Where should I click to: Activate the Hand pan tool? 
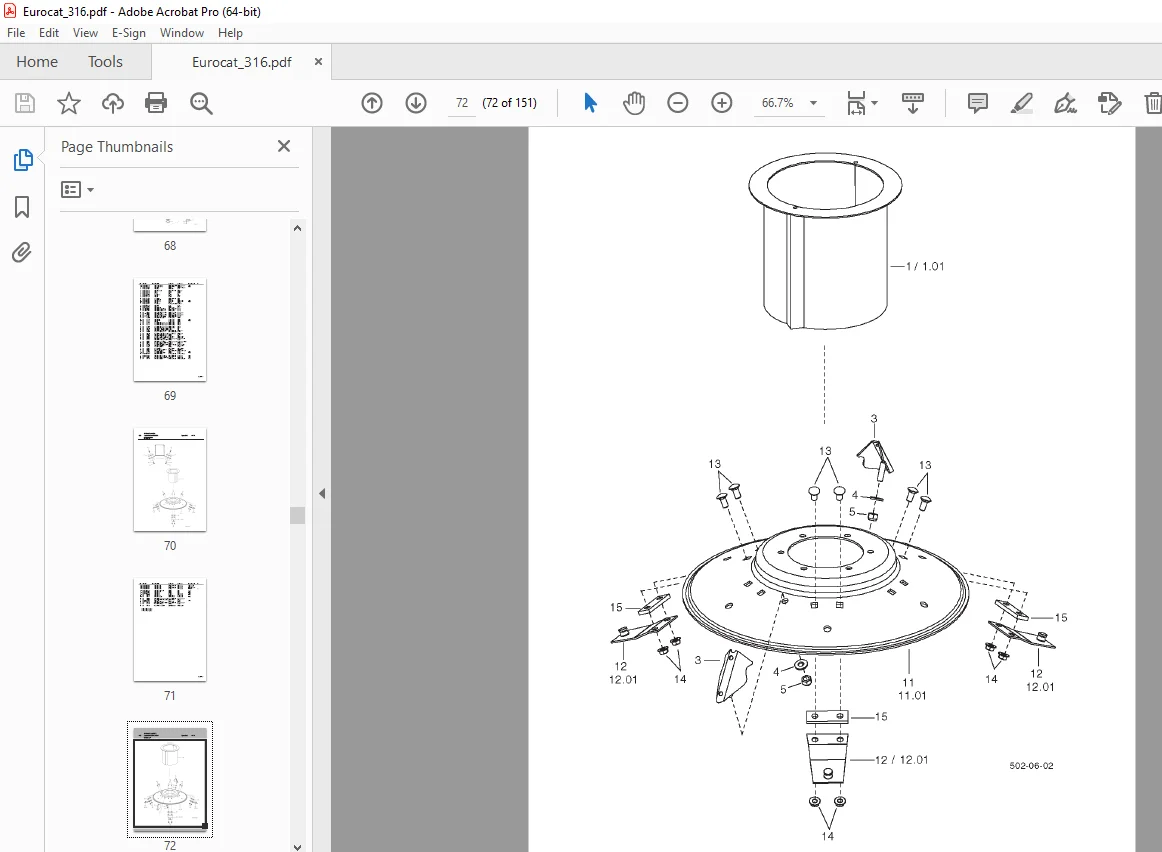tap(634, 103)
